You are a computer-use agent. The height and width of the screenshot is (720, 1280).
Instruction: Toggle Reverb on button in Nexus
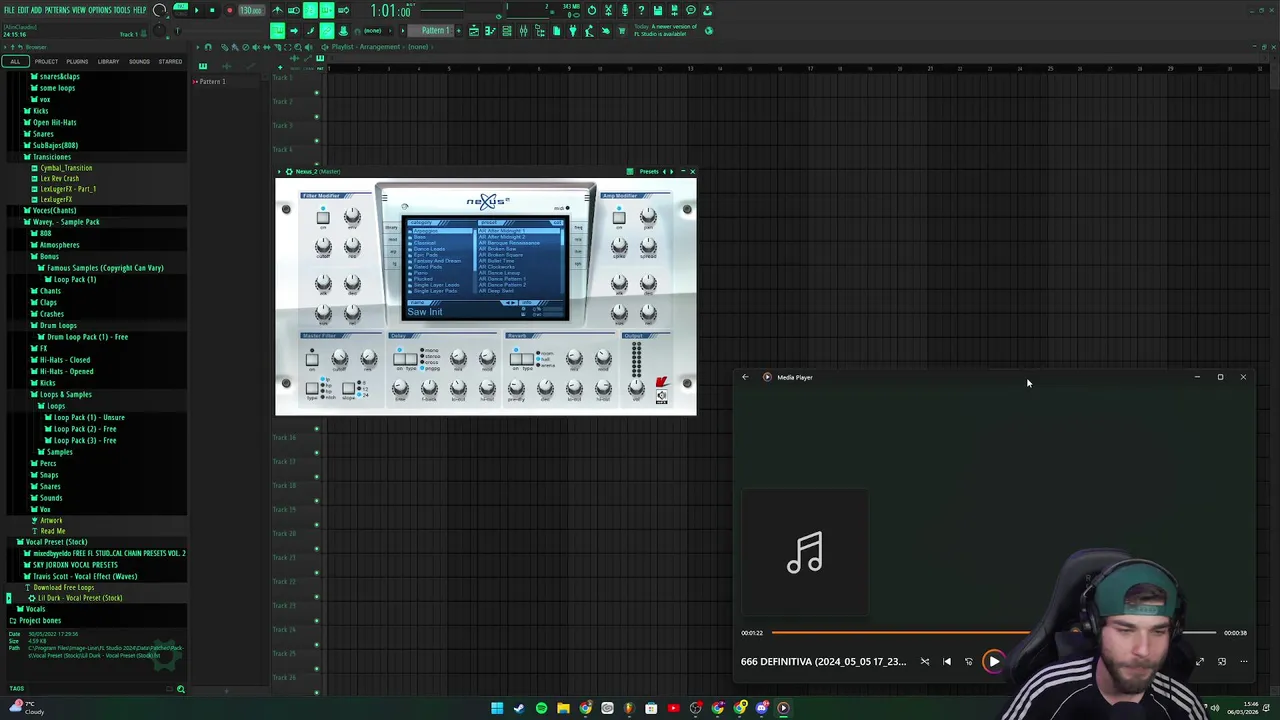pos(515,359)
